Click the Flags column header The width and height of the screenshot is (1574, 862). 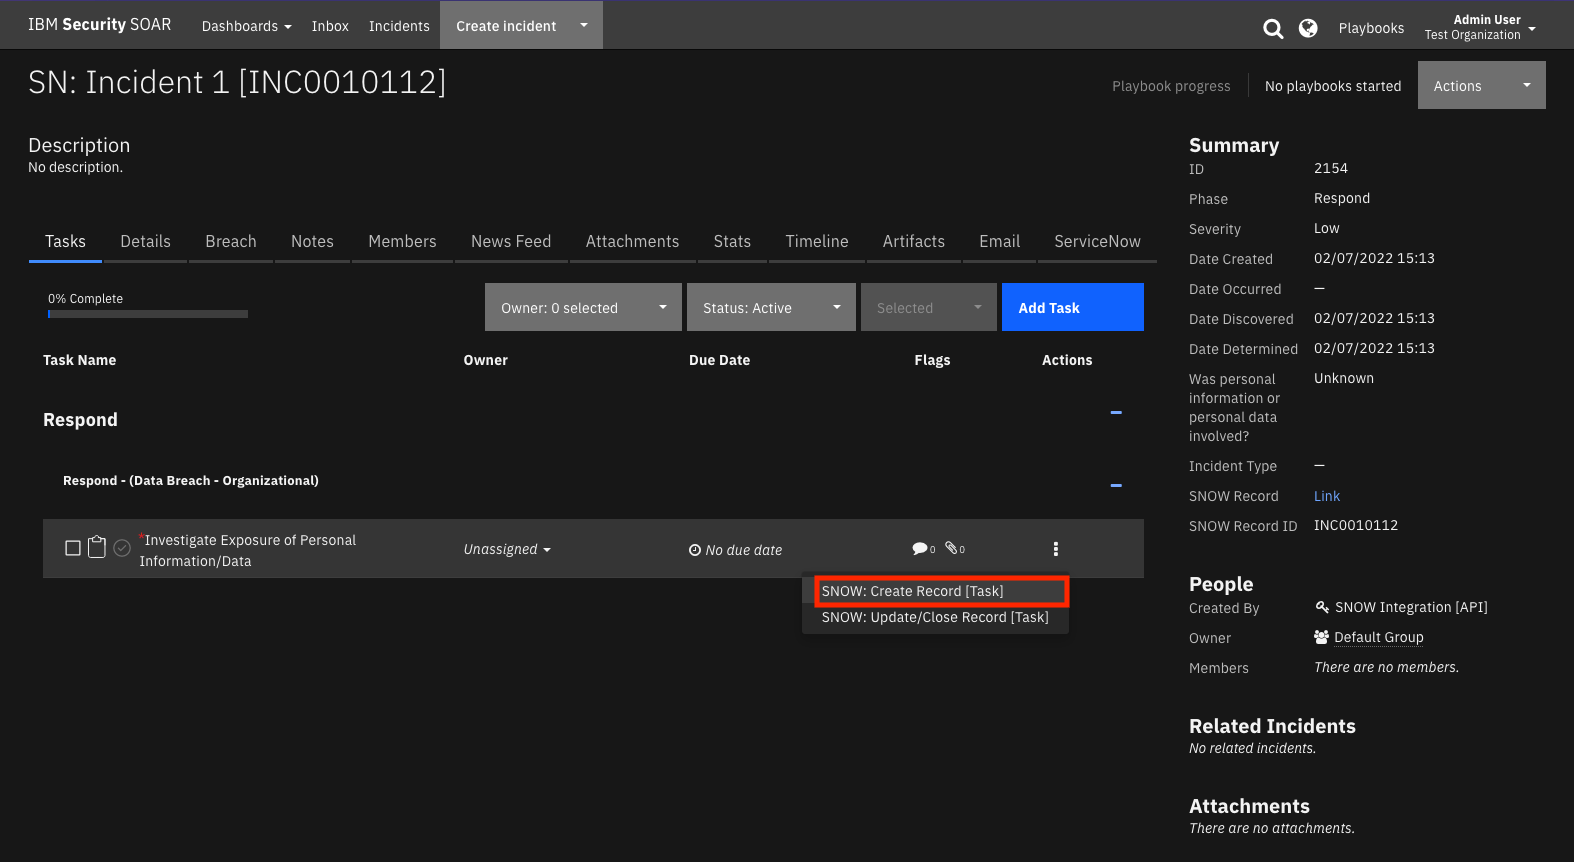(x=932, y=360)
